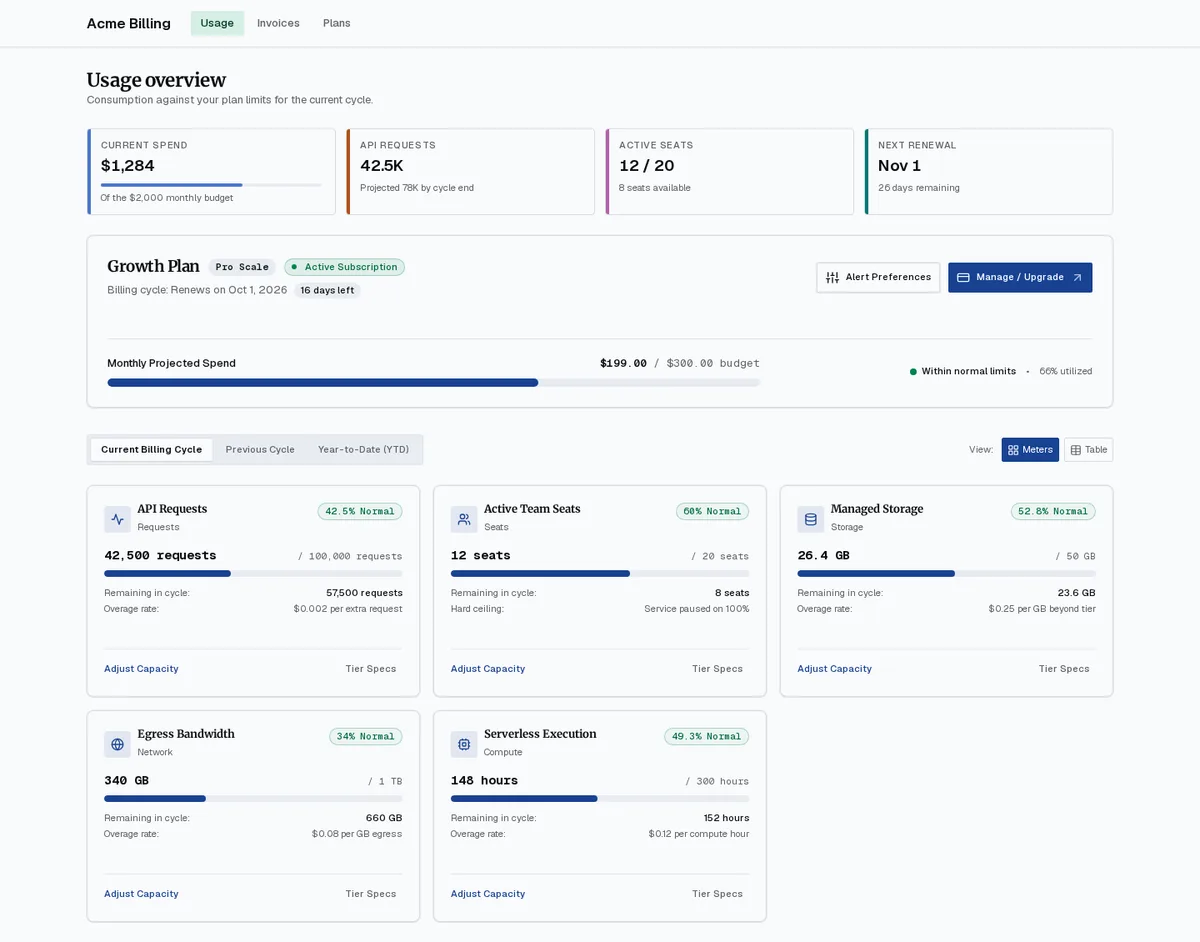Click the Managed Storage database icon

811,519
